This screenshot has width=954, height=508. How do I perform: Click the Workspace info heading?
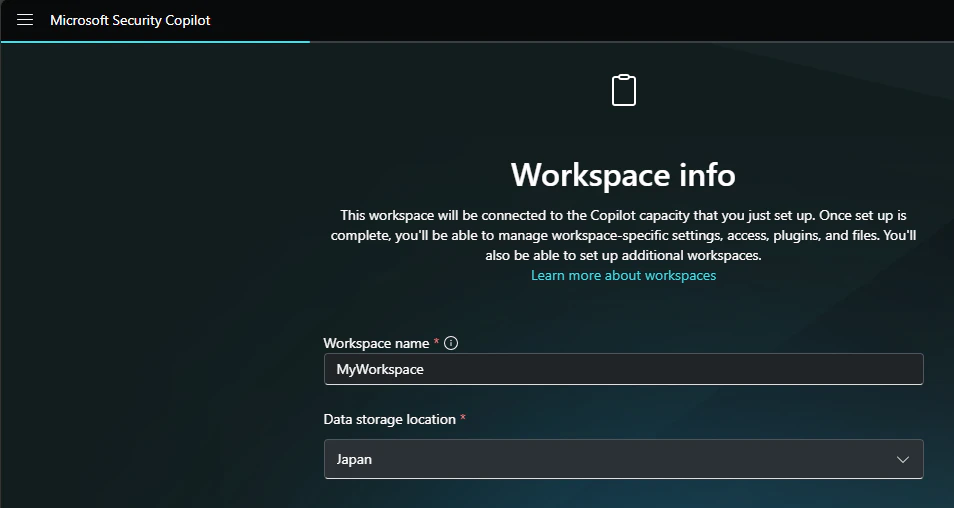point(624,175)
